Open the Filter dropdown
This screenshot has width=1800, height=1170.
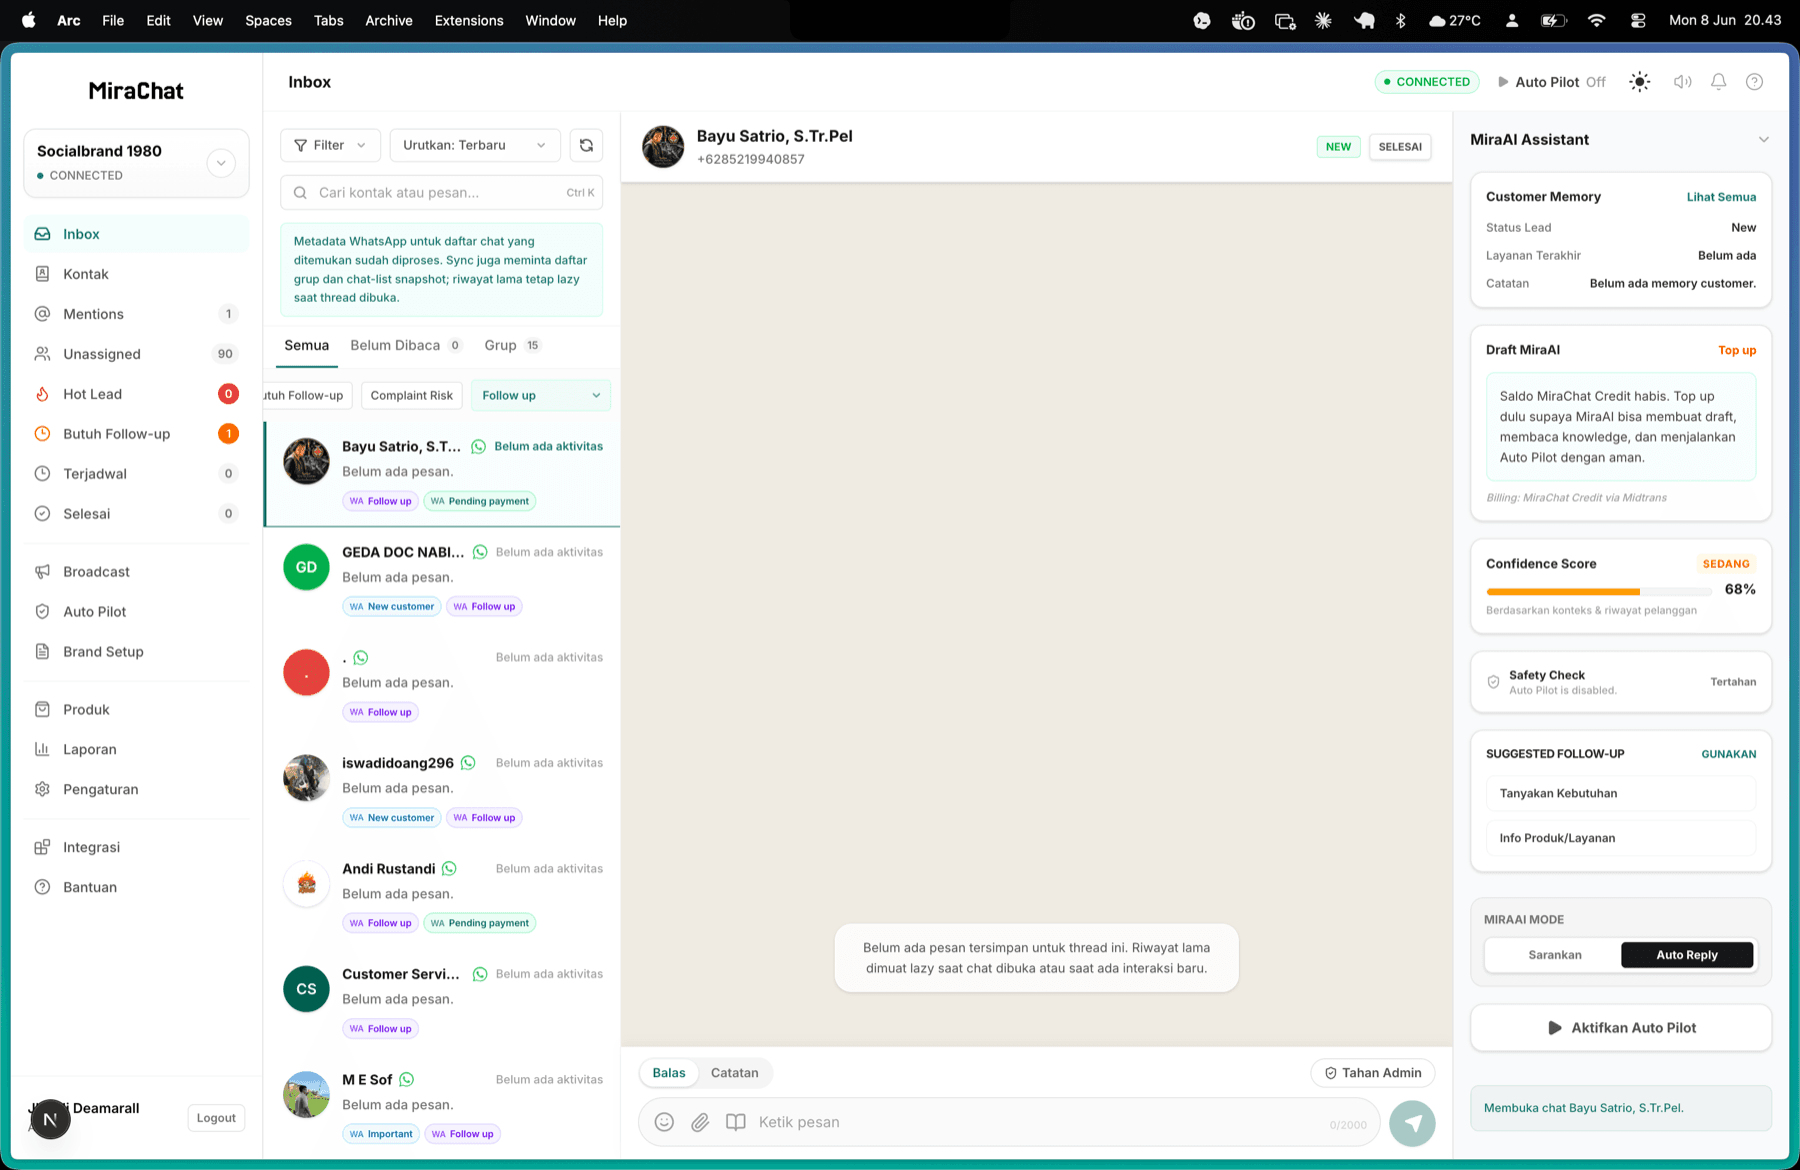point(330,145)
